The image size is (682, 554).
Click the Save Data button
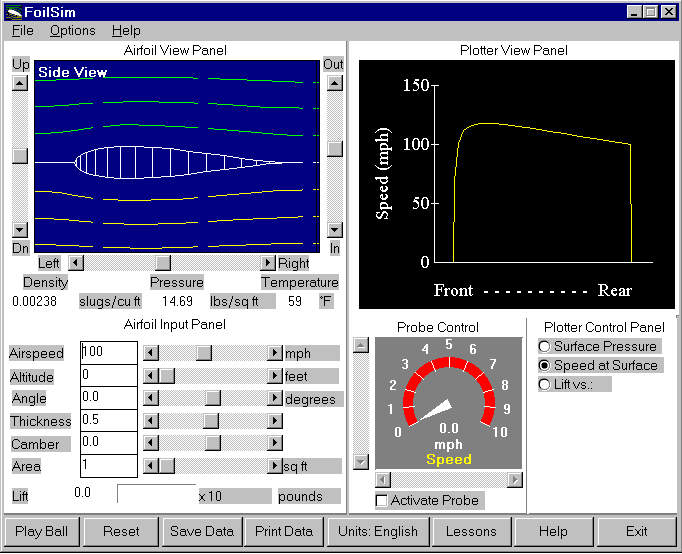coord(202,531)
